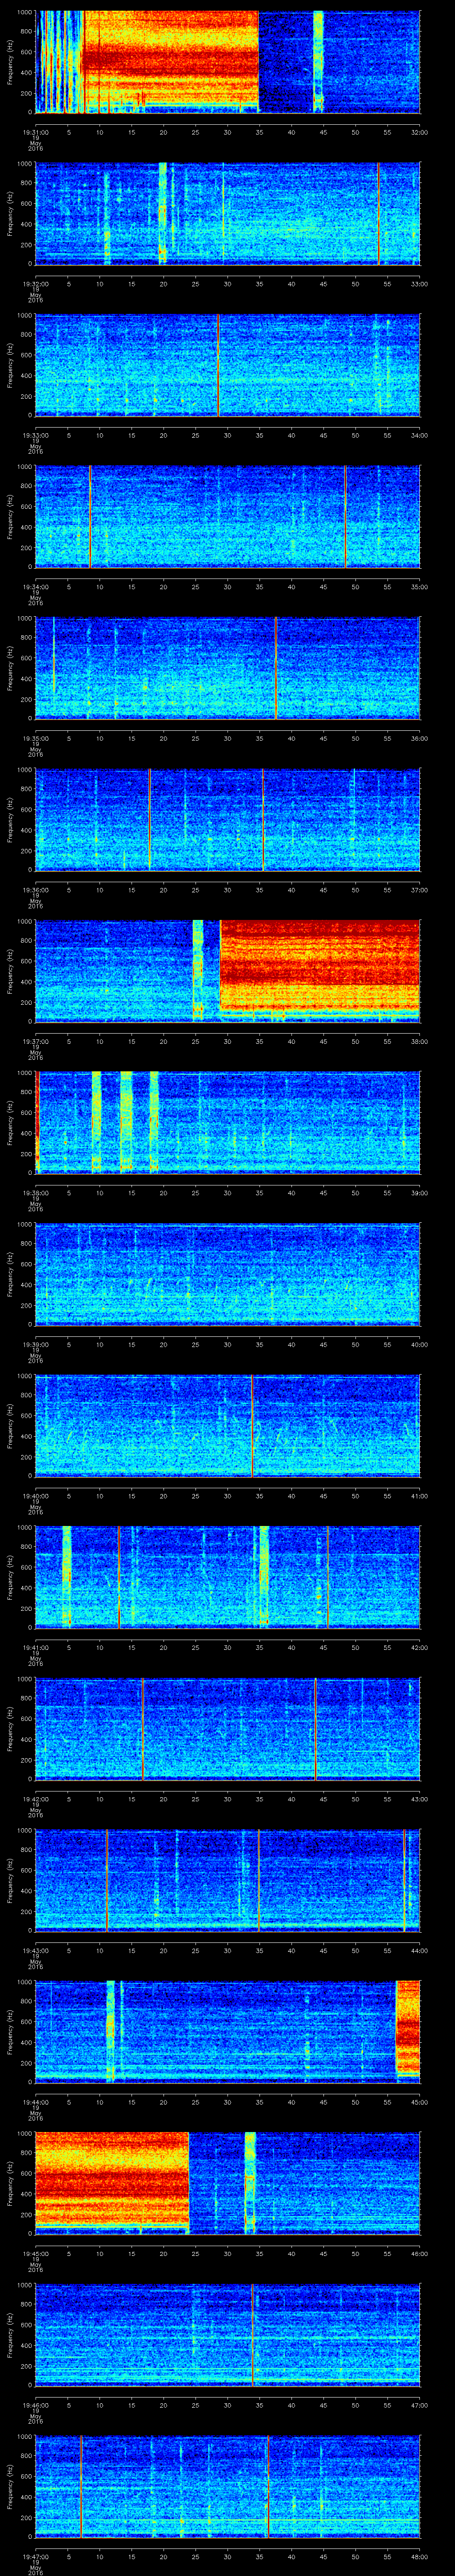The width and height of the screenshot is (455, 2576).
Task: Click the spectrogram panel starting at 19:39:00
Action: click(x=228, y=1274)
